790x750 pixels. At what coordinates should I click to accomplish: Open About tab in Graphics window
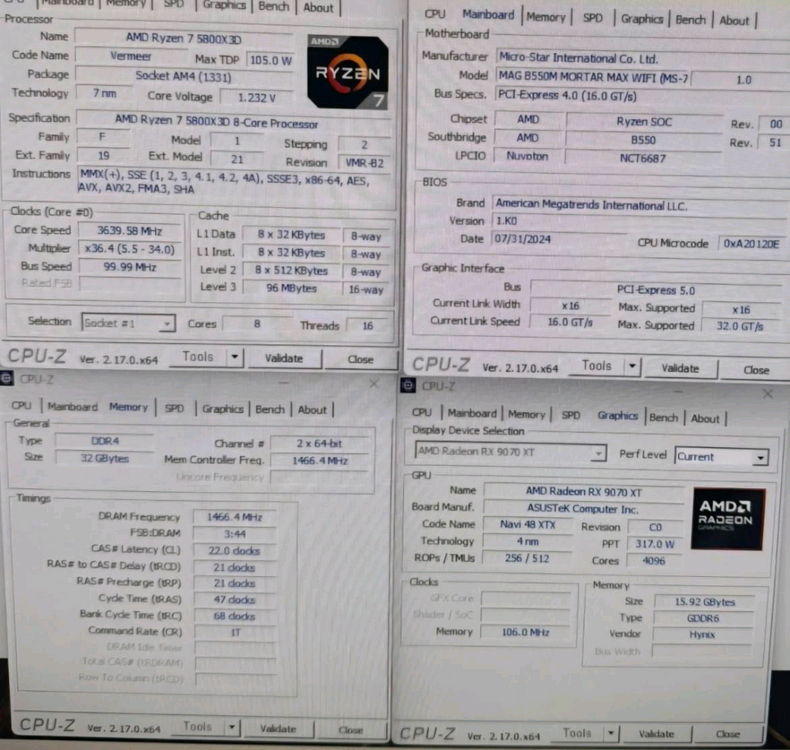[705, 418]
